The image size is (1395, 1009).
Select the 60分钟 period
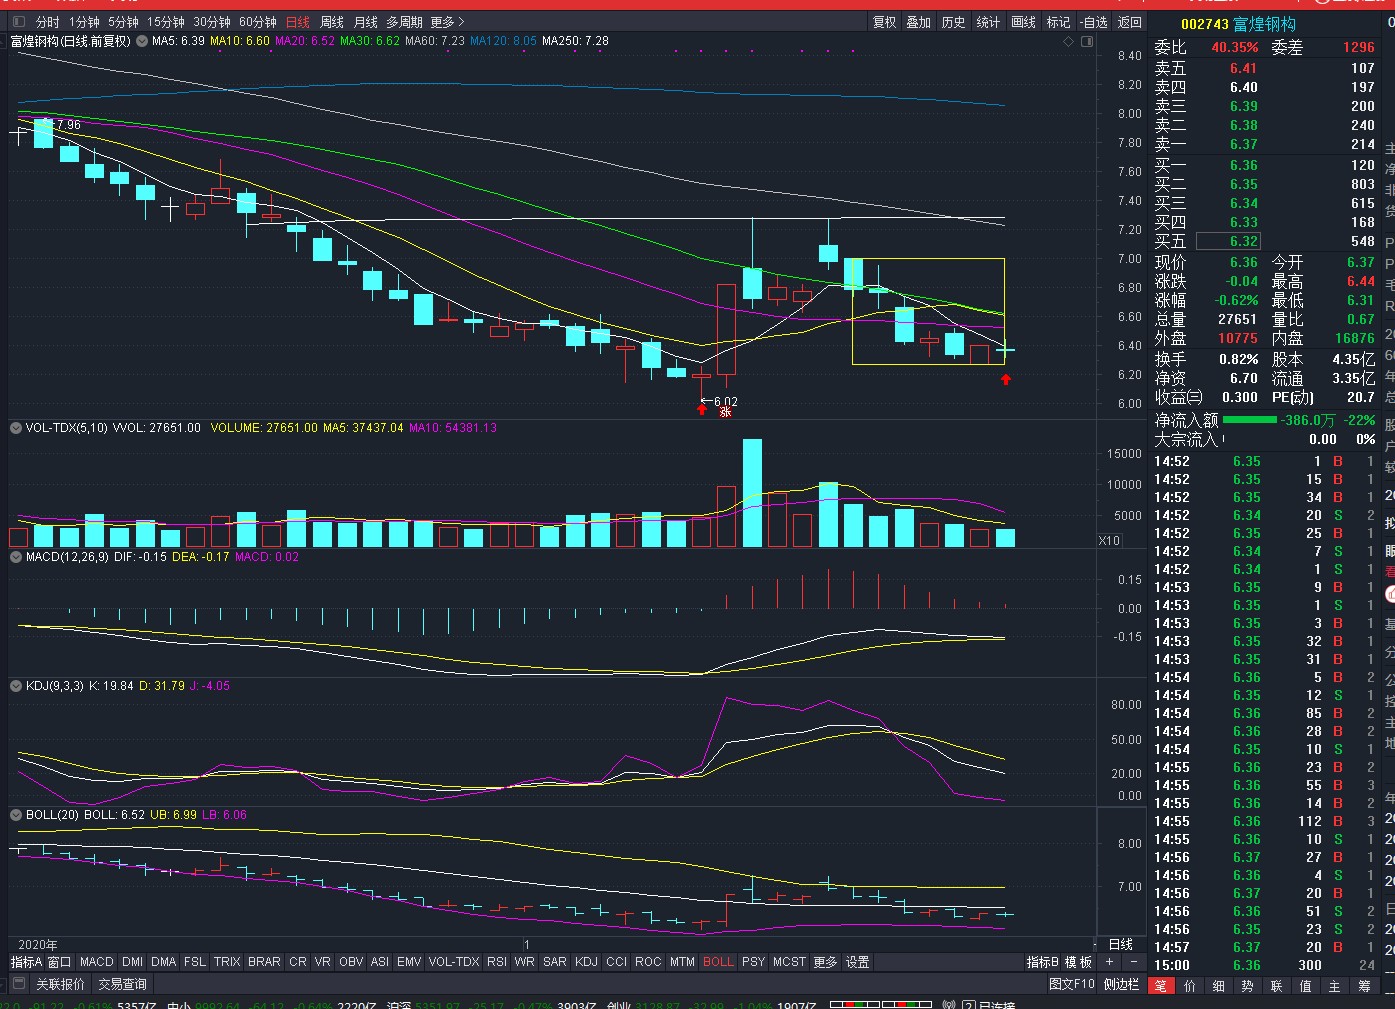coord(258,22)
